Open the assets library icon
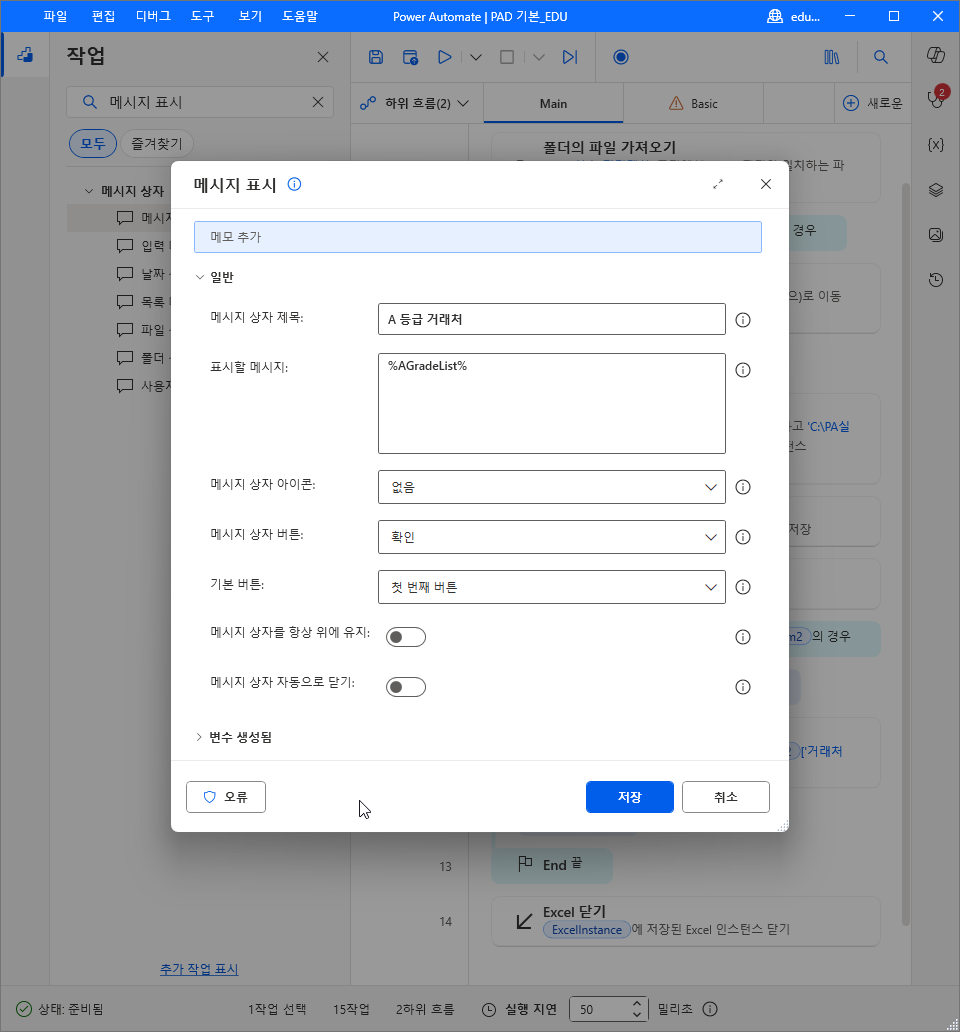The height and width of the screenshot is (1032, 960). (832, 57)
